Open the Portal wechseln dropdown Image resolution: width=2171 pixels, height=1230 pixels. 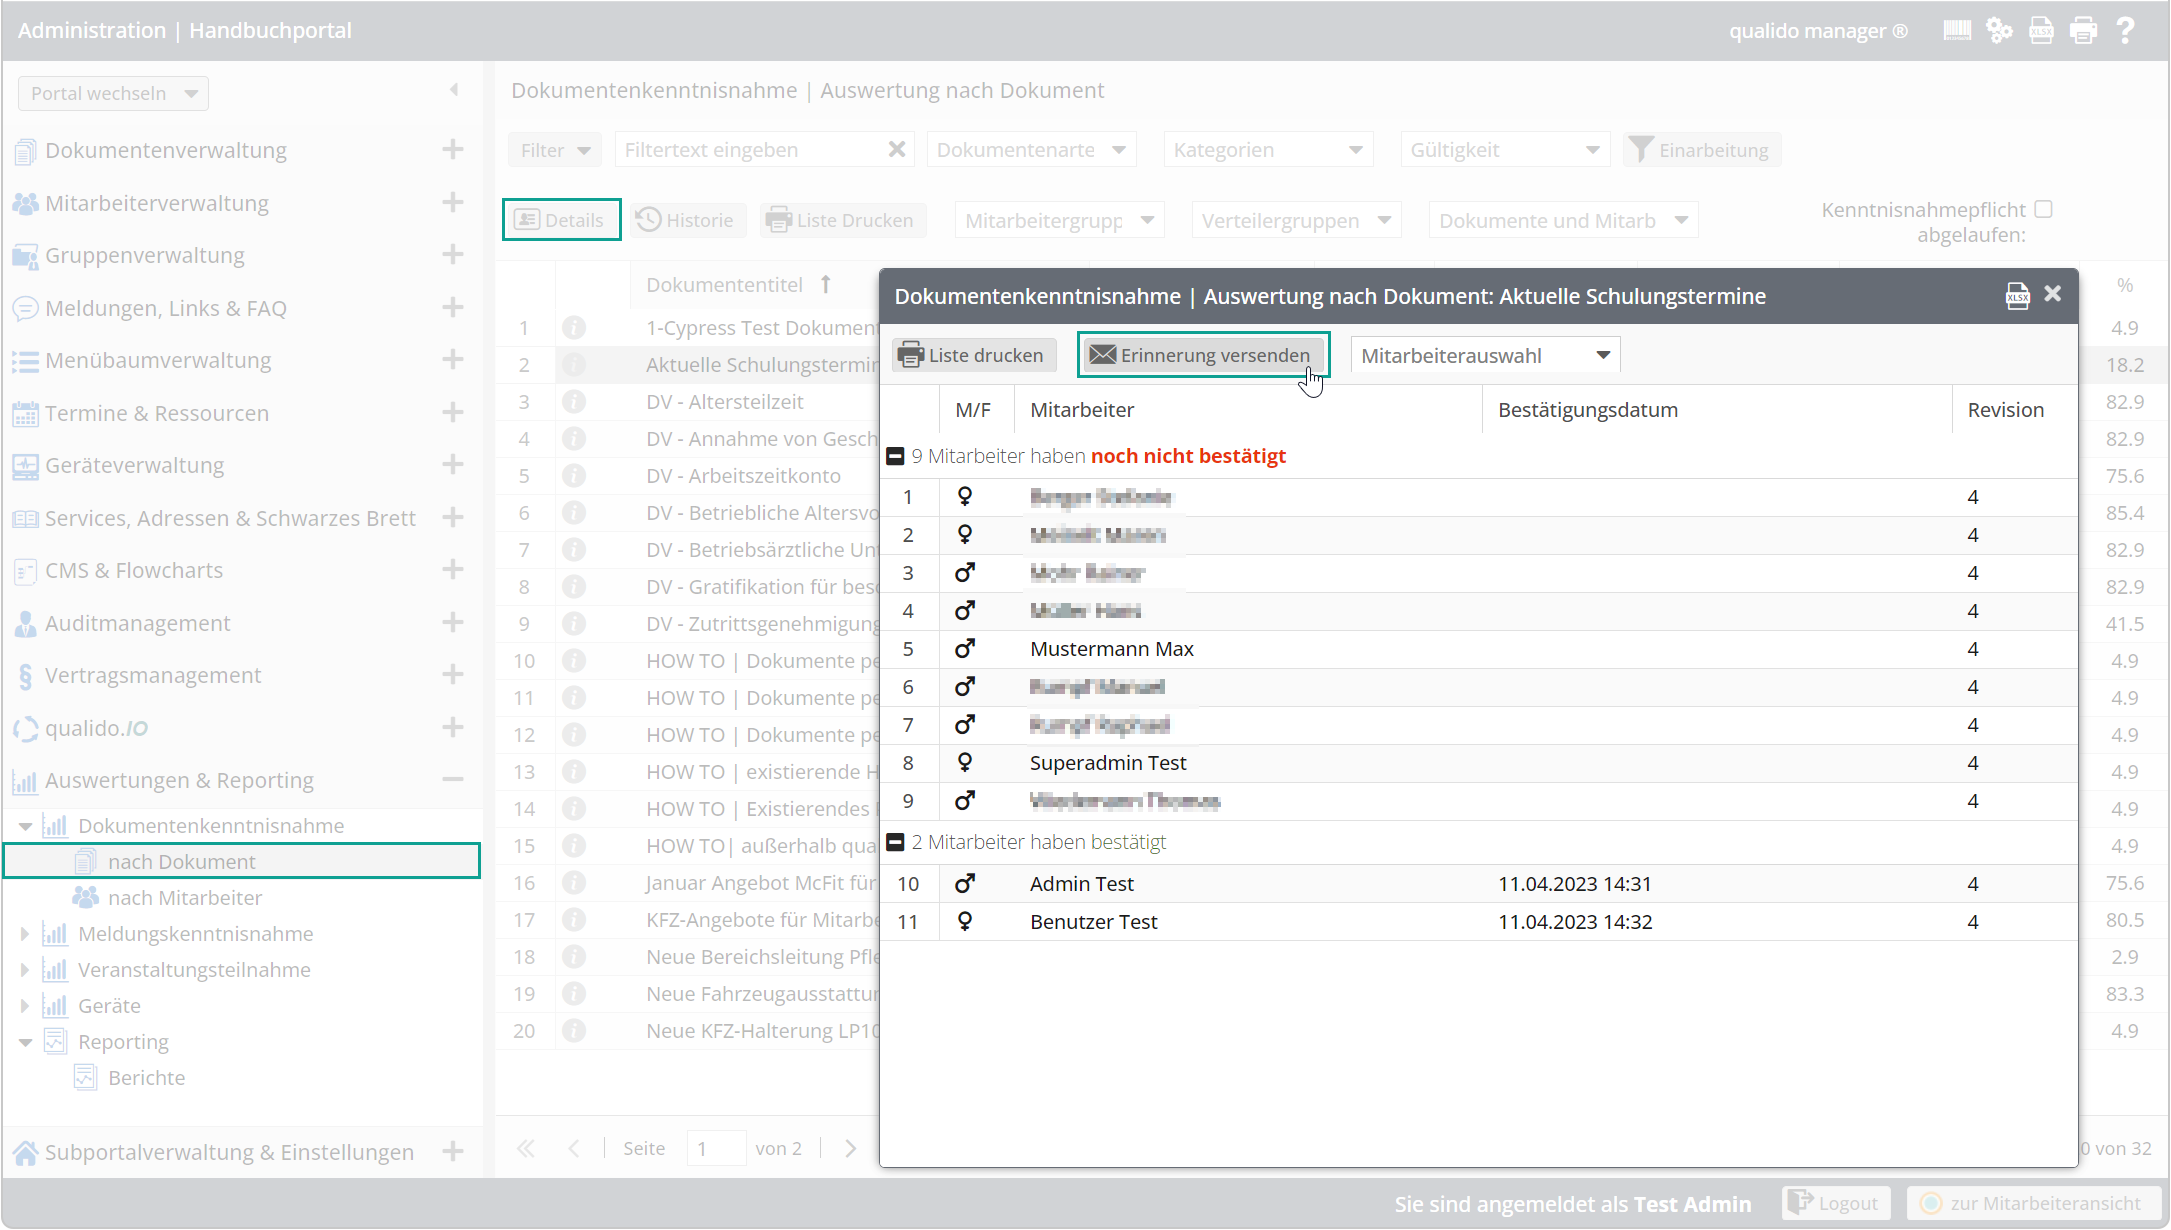click(x=113, y=93)
